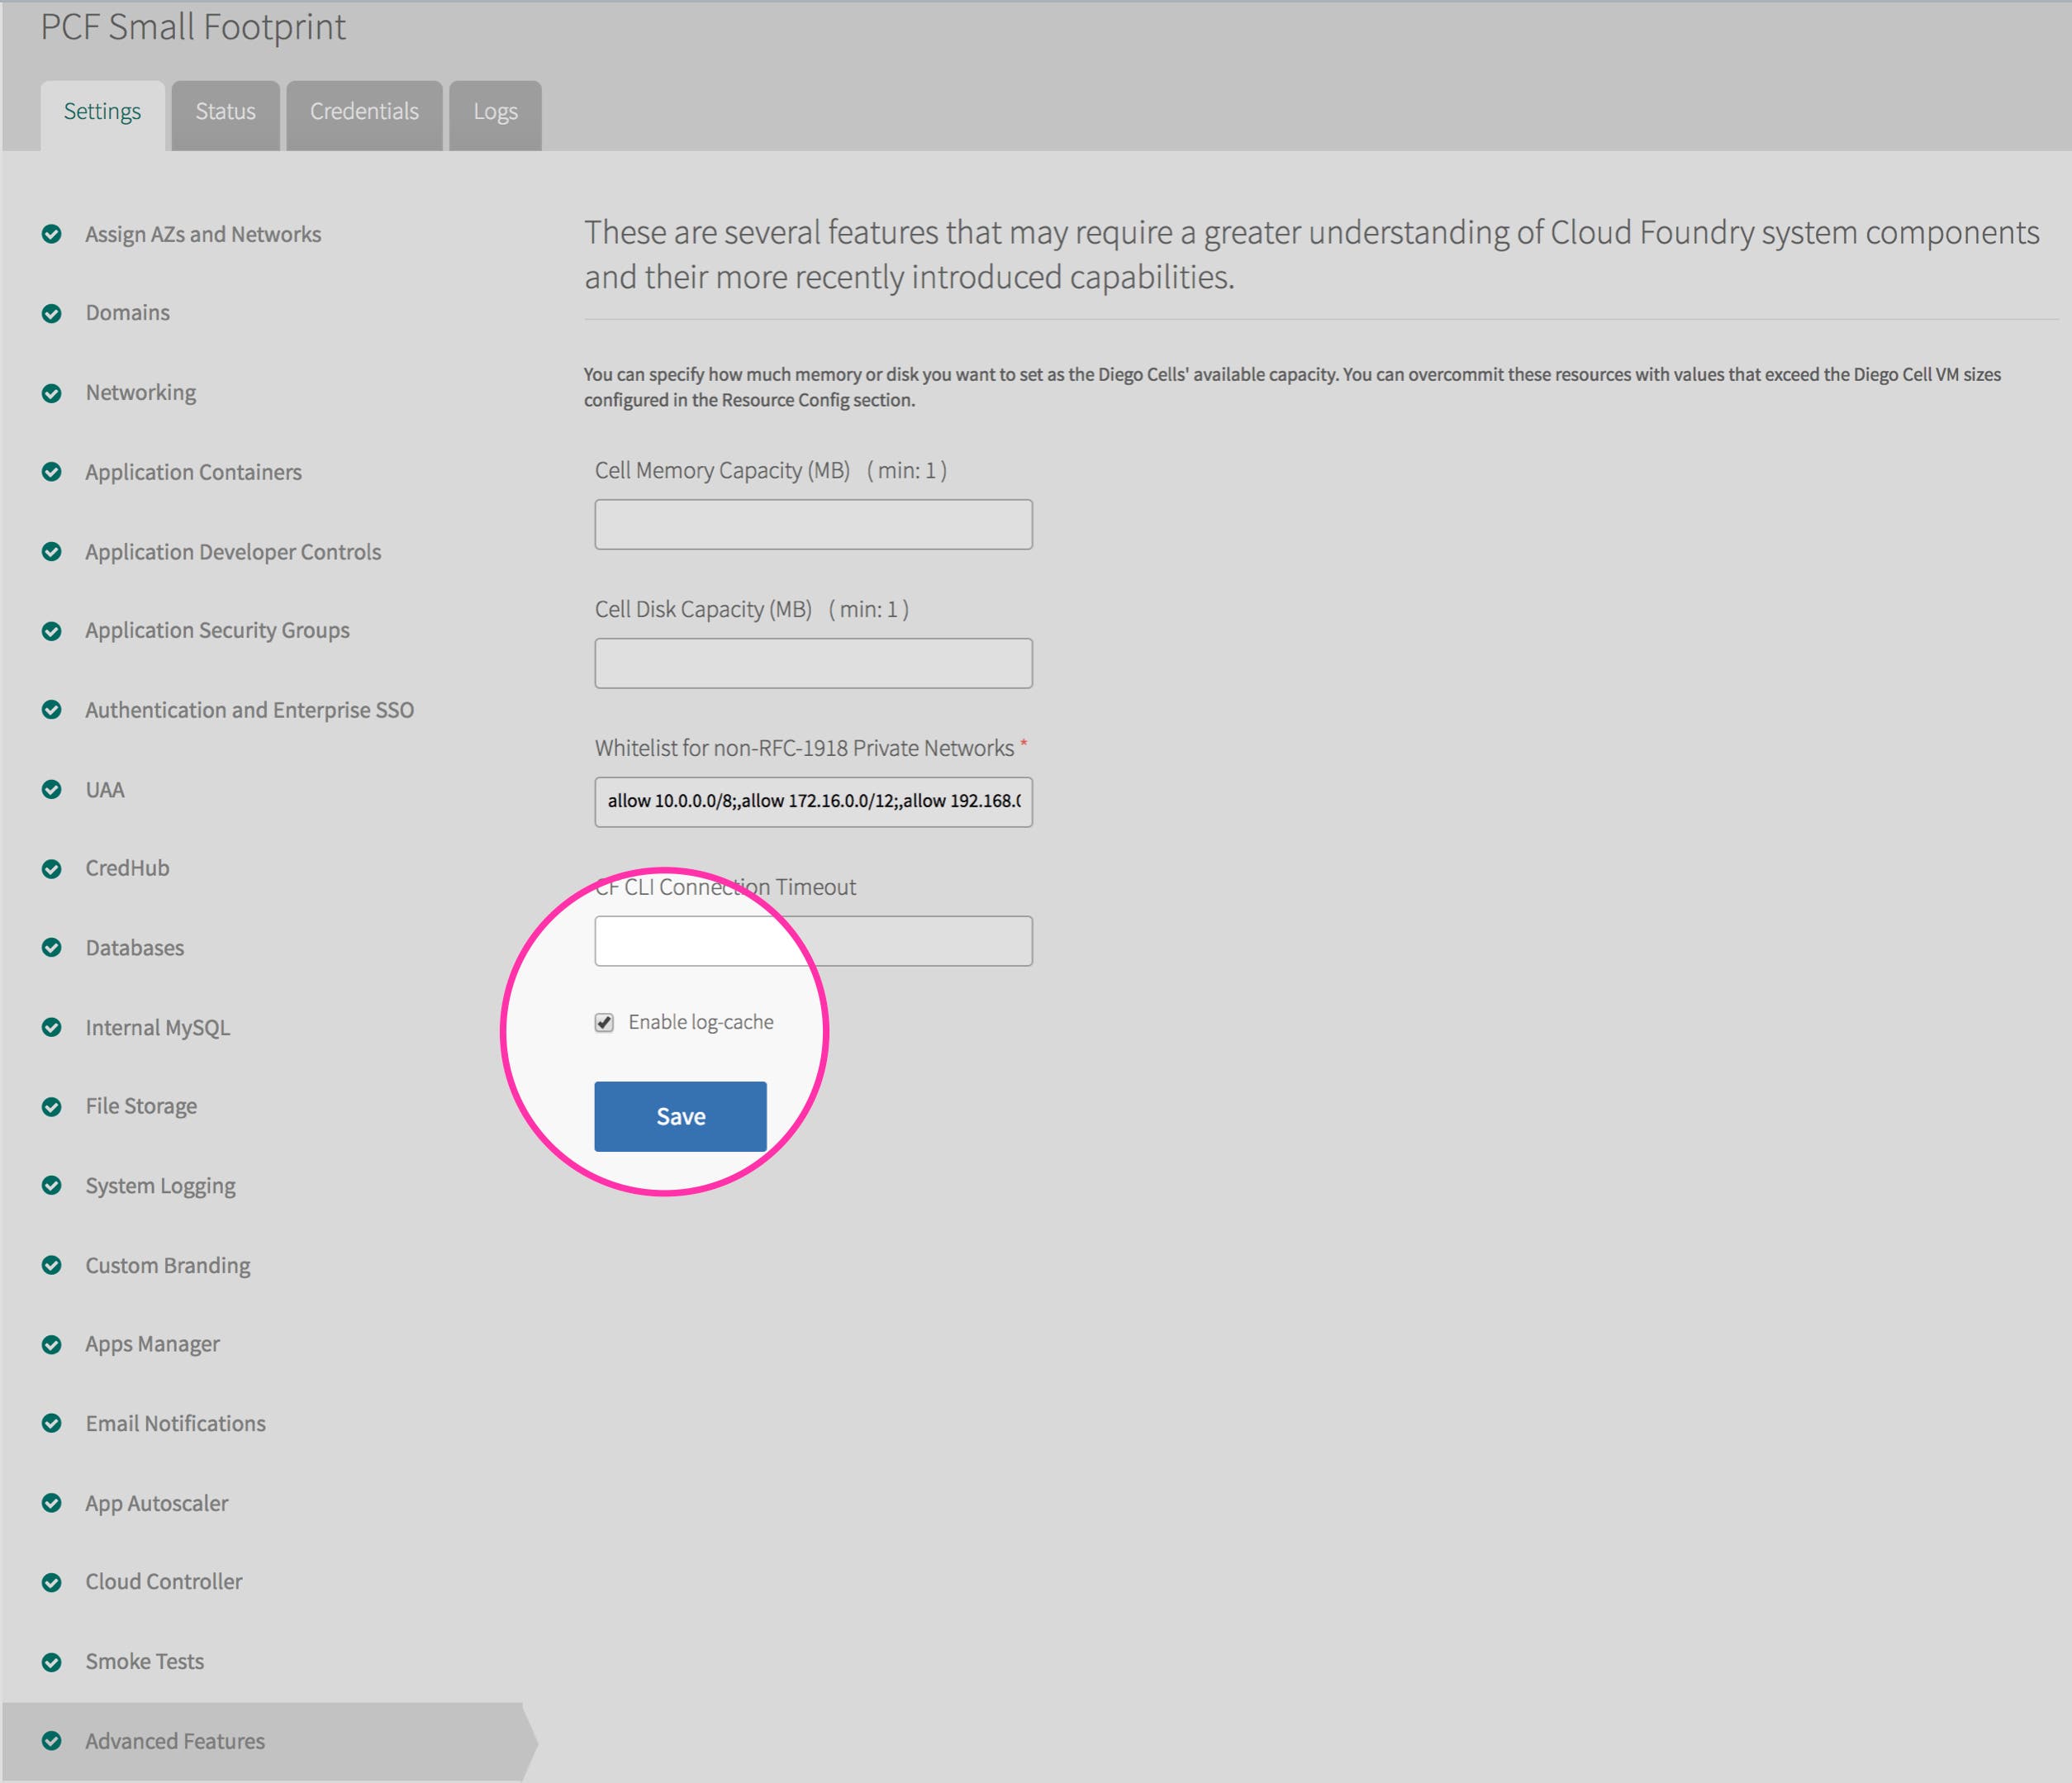Open the Cloud Controller settings page
This screenshot has width=2072, height=1783.
(x=163, y=1581)
